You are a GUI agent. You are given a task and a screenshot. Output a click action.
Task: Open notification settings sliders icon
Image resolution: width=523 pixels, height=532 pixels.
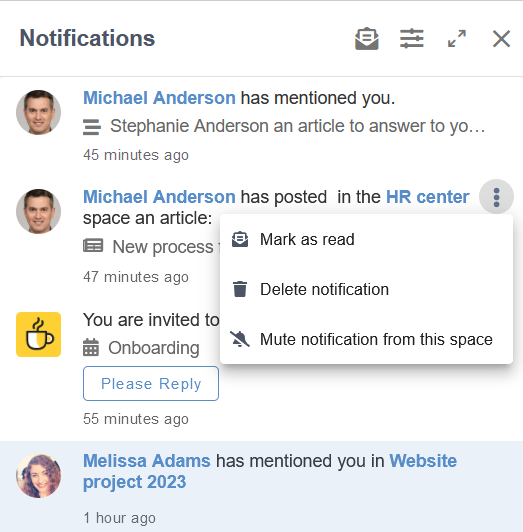coord(412,39)
